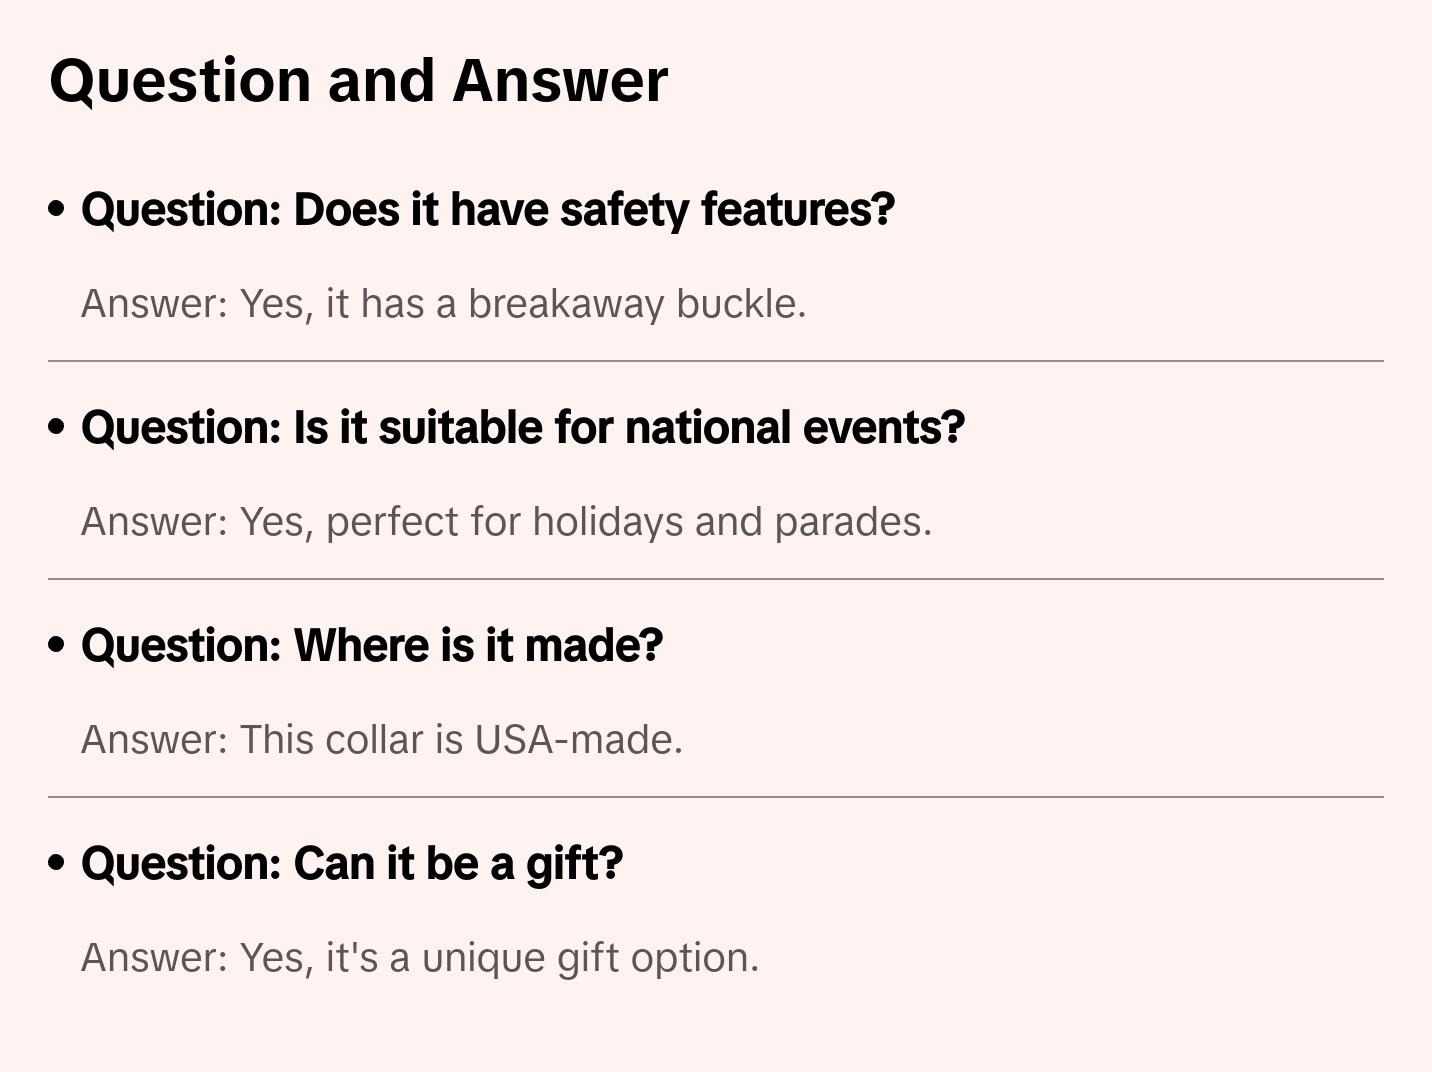Click the divider line below the holidays answer
The image size is (1432, 1072).
716,579
